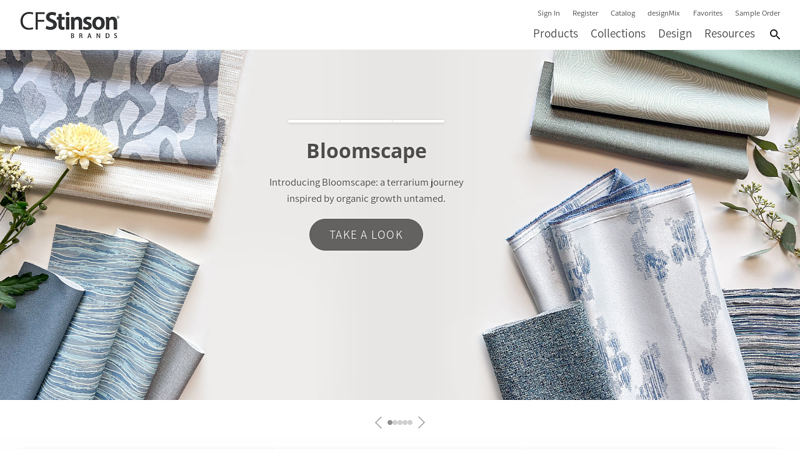Advance to next carousel slide arrow
The image size is (800, 450).
coord(421,422)
